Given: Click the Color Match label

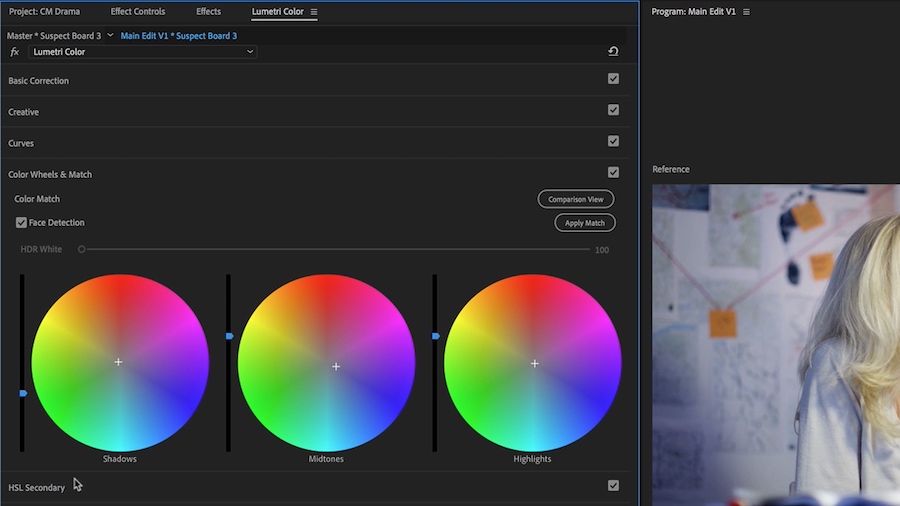Looking at the screenshot, I should (37, 199).
